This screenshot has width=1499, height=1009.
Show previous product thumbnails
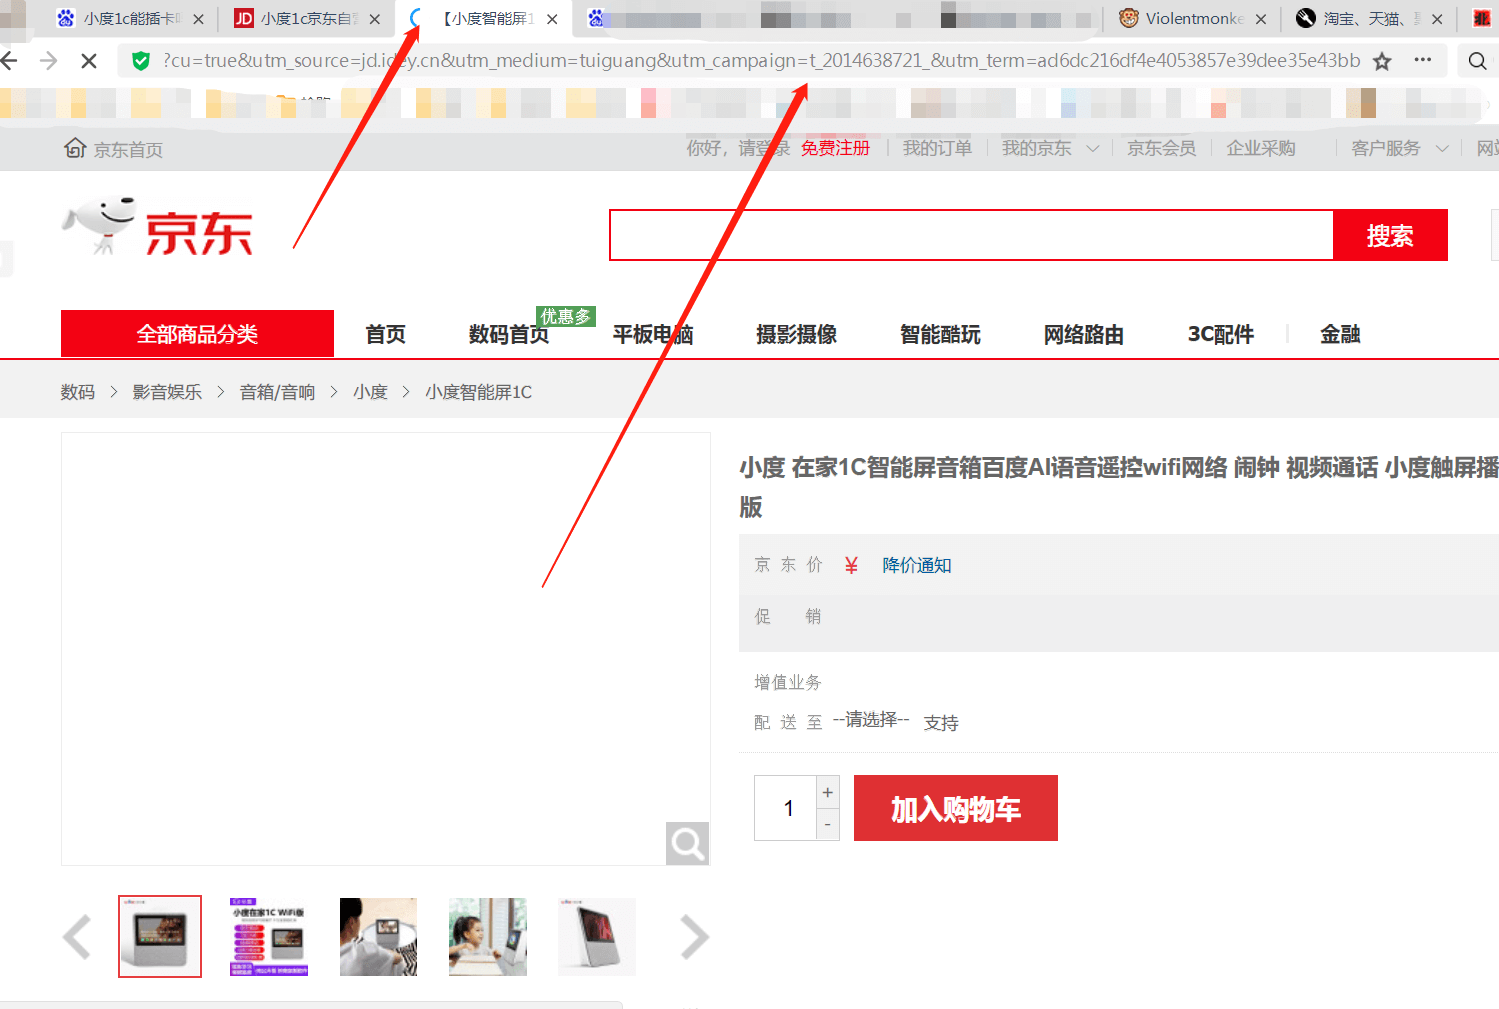point(77,937)
